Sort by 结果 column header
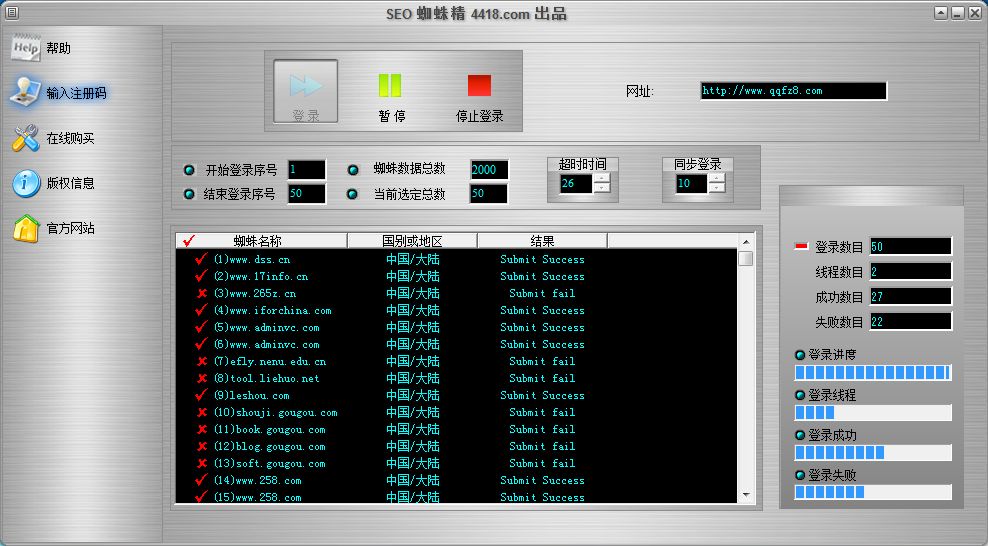The width and height of the screenshot is (988, 546). [x=543, y=241]
